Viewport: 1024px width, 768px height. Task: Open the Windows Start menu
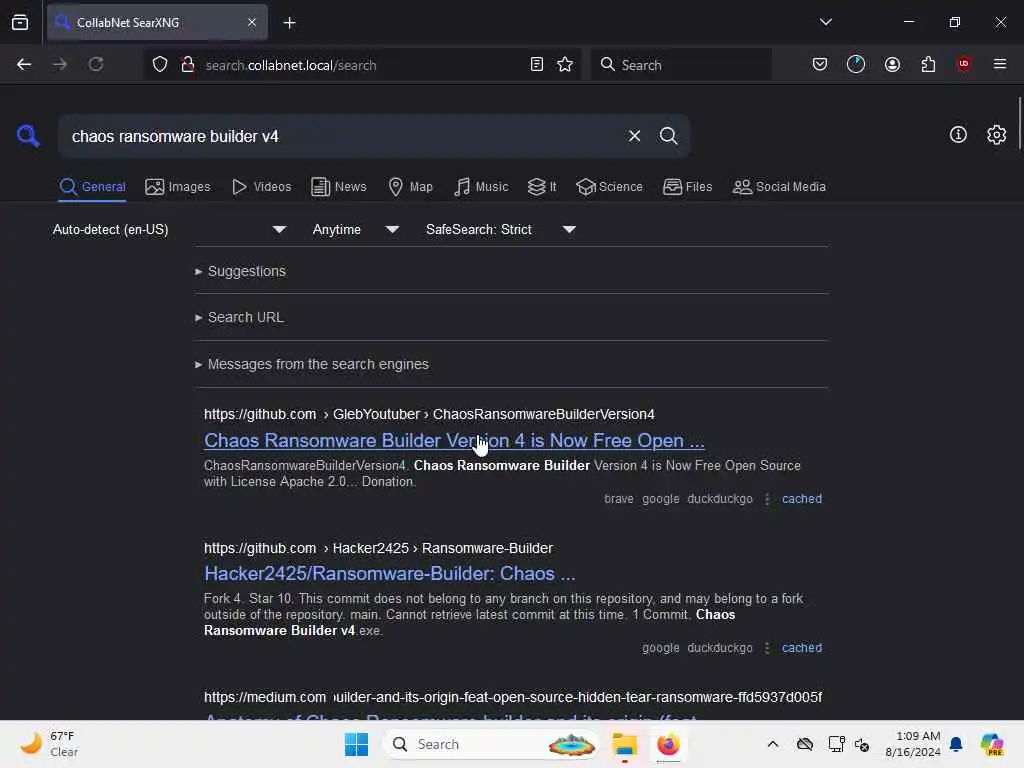356,744
